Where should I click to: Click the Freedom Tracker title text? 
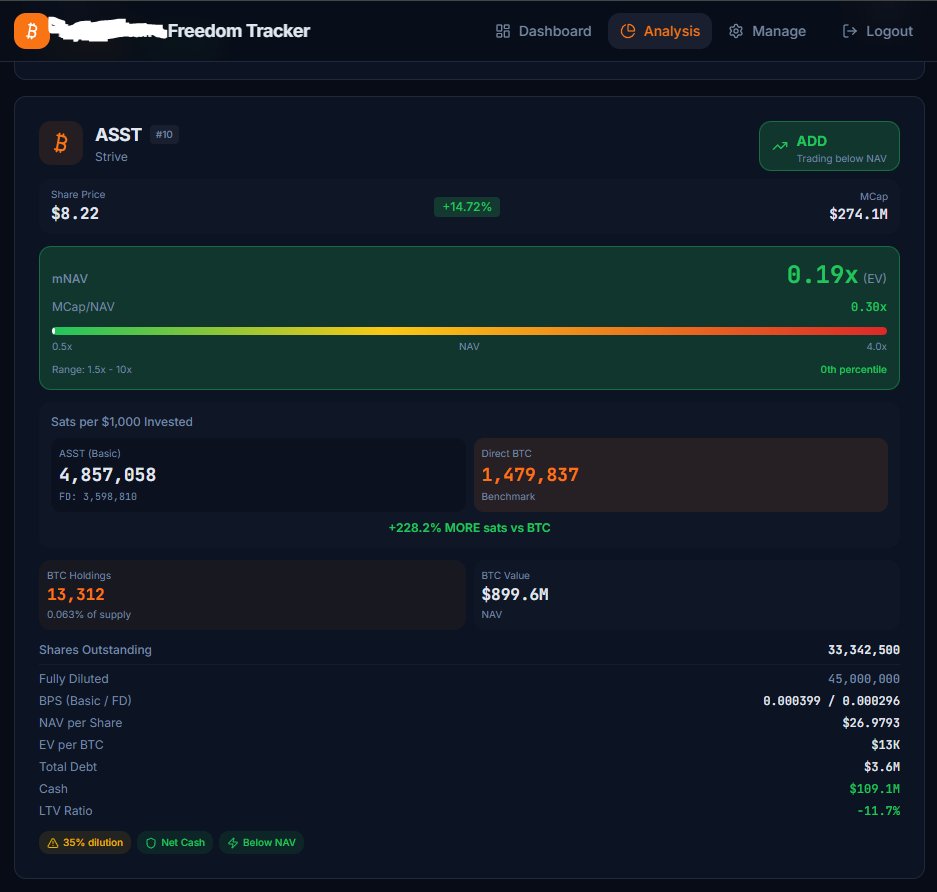[238, 30]
